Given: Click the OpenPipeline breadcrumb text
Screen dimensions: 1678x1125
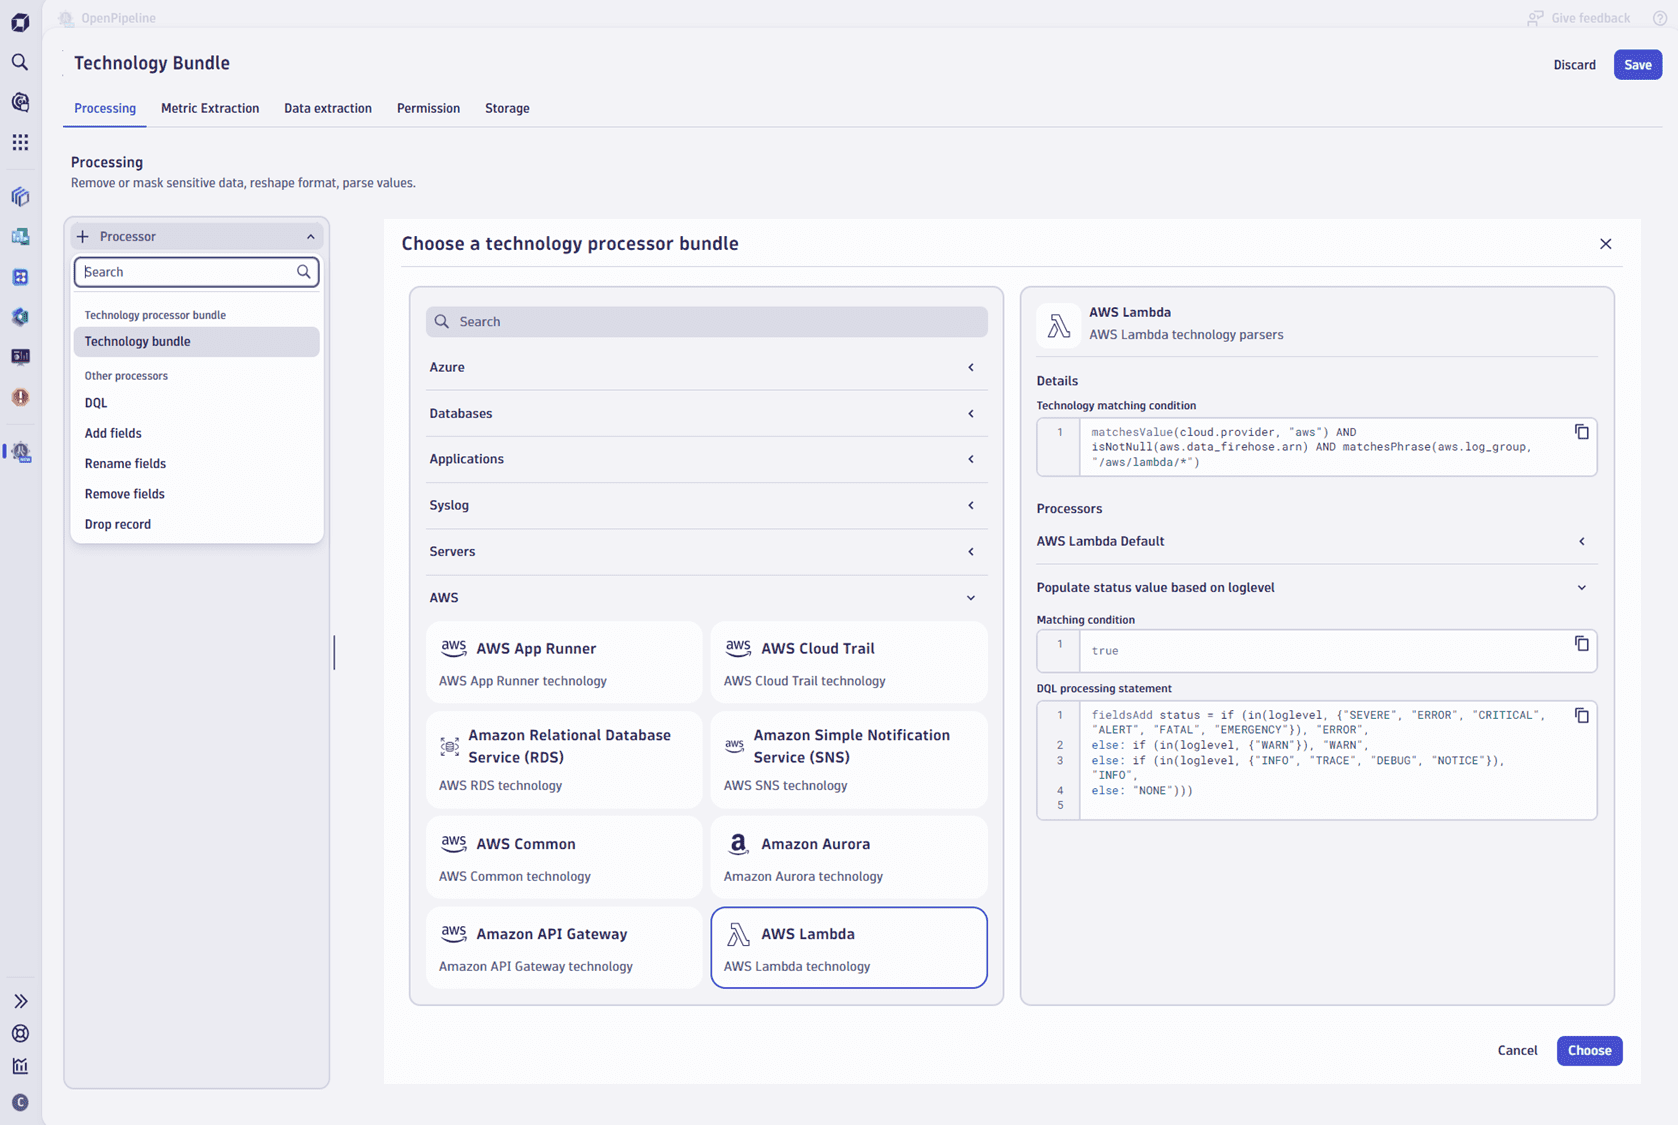Looking at the screenshot, I should pyautogui.click(x=118, y=18).
